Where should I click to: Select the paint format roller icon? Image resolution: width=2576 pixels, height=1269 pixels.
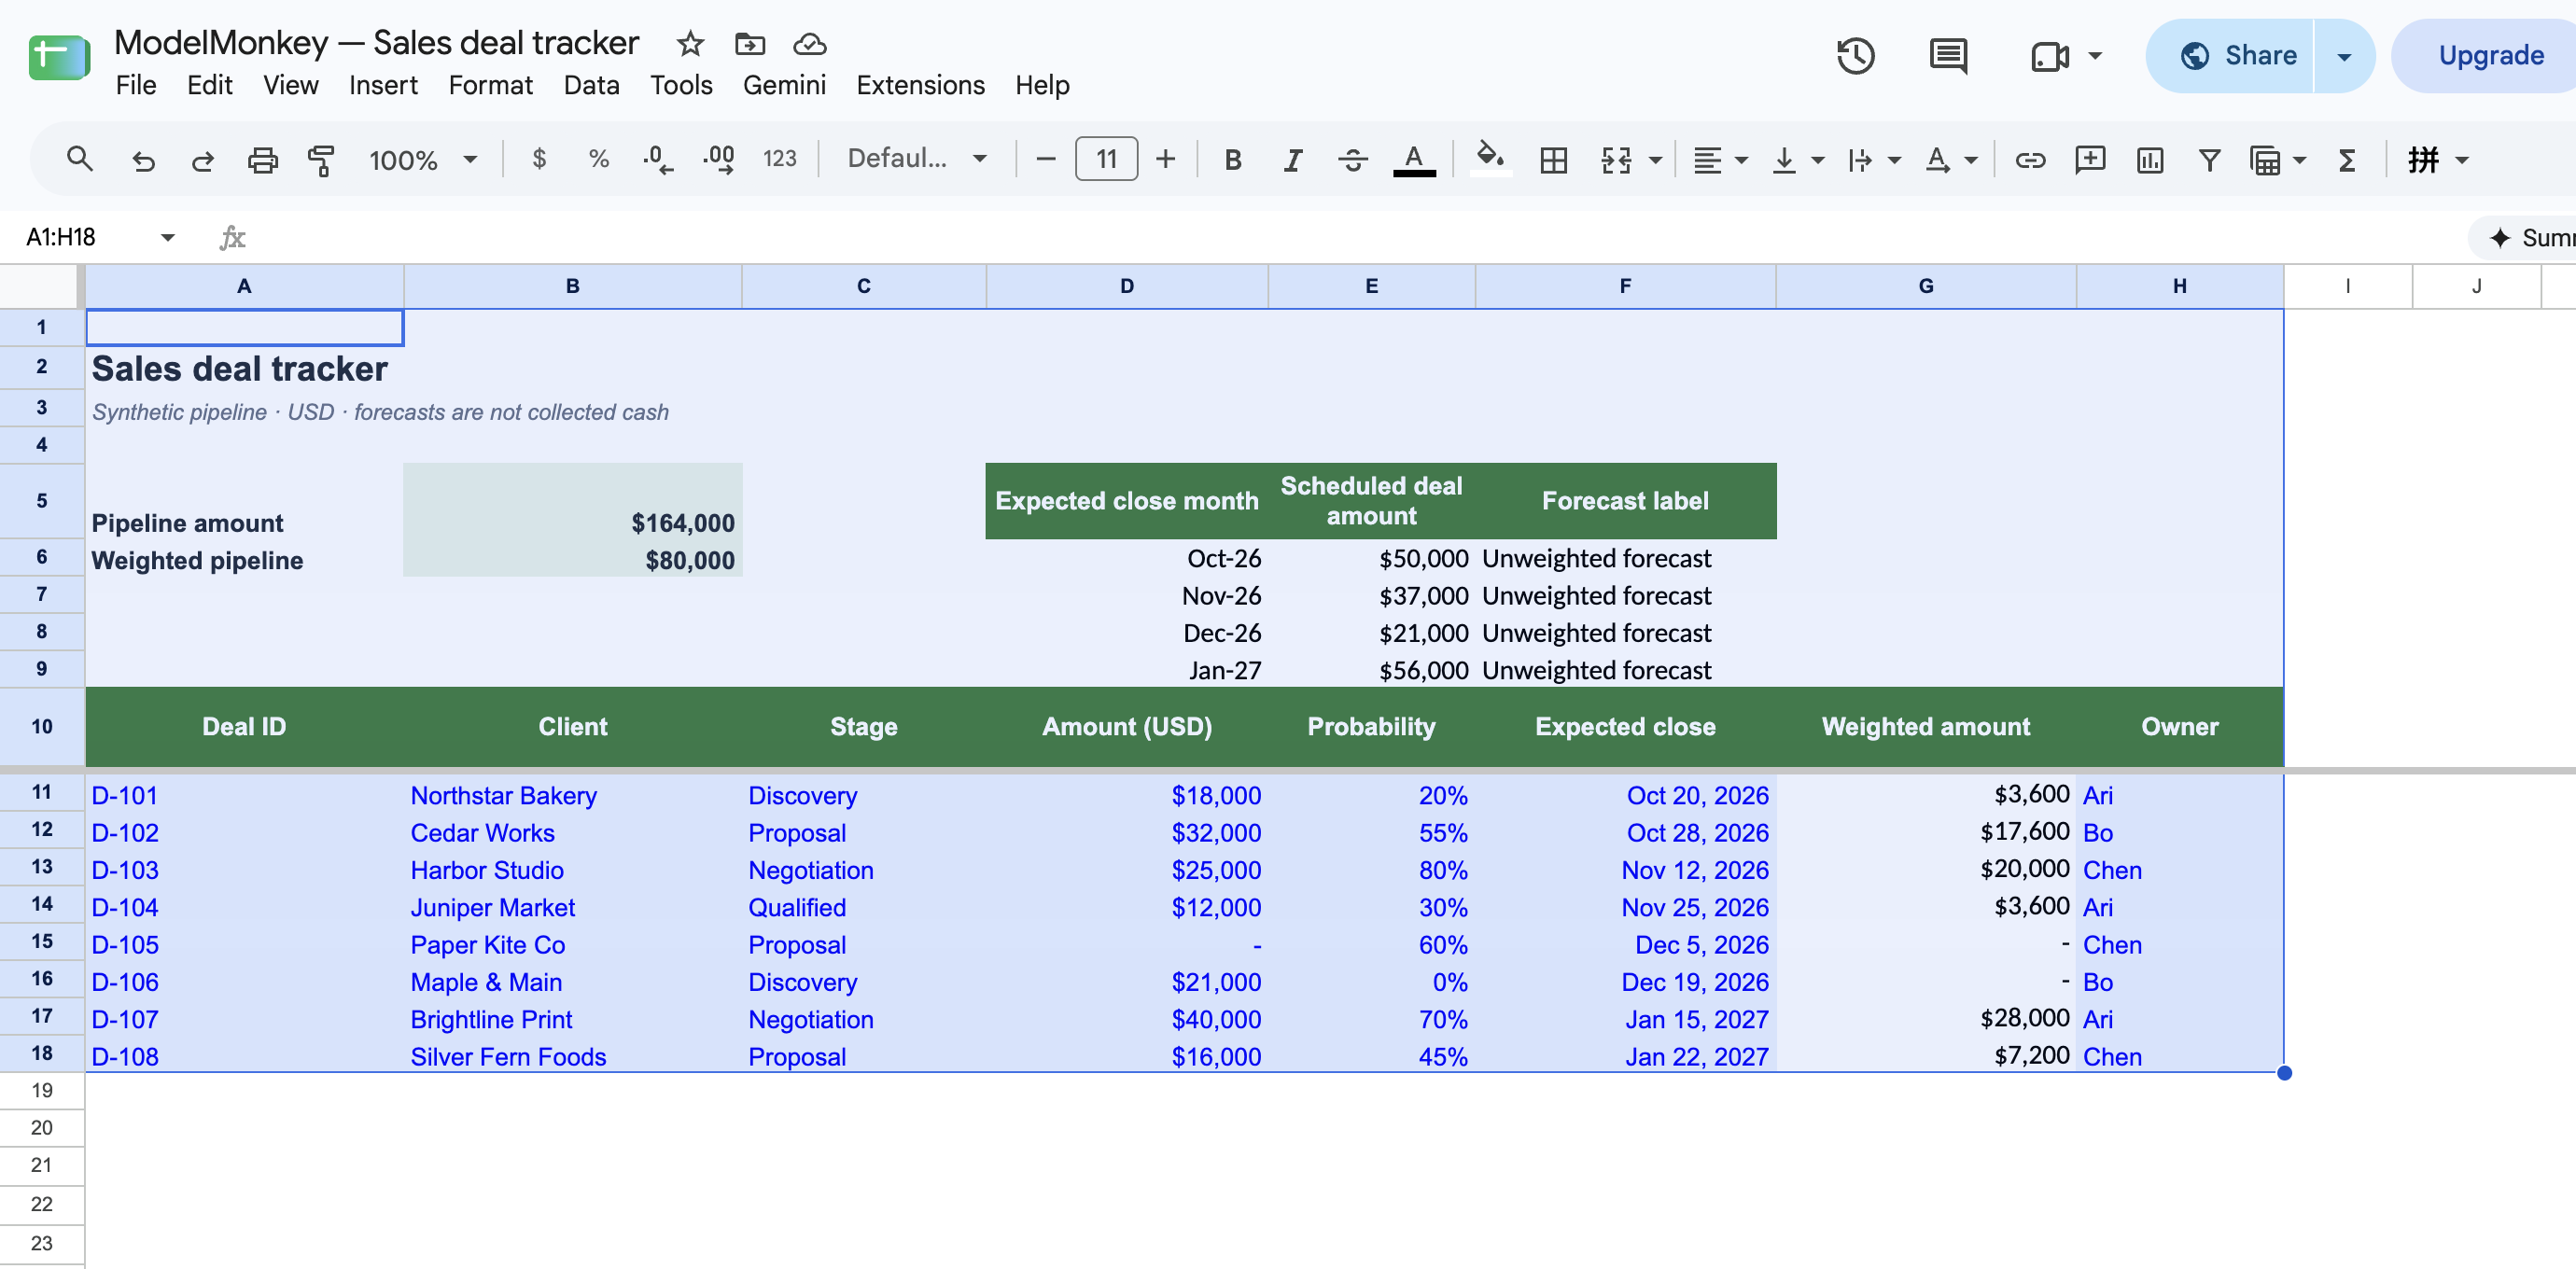click(321, 160)
